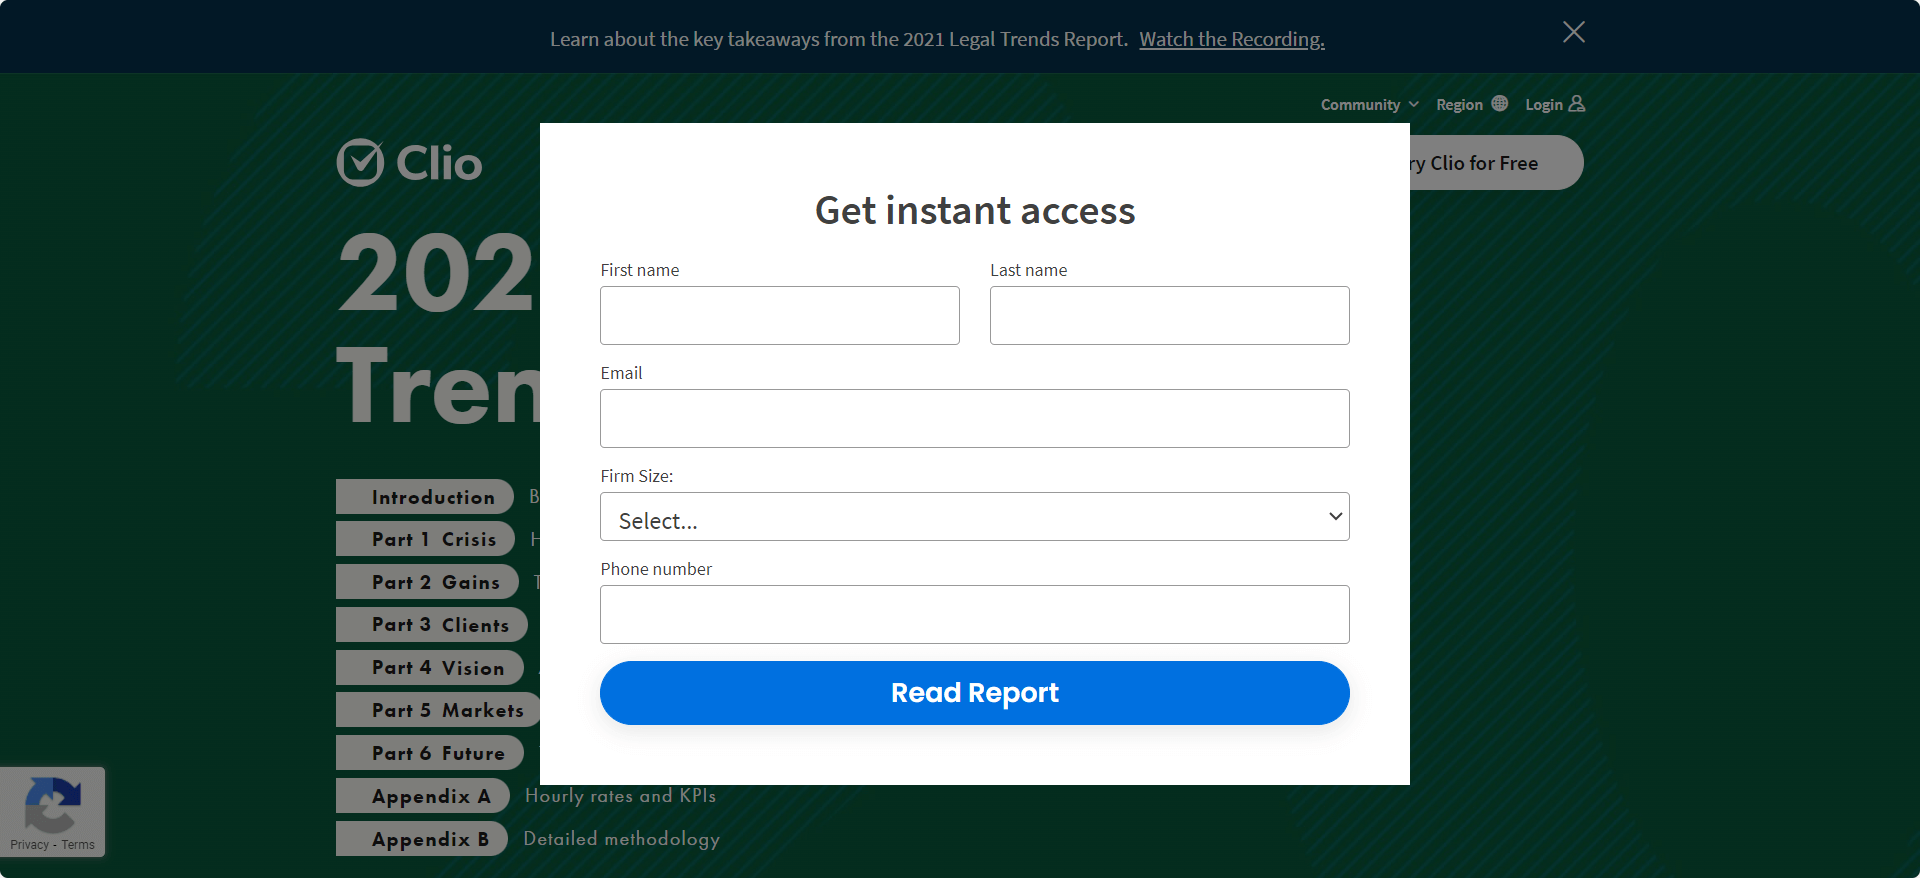Open Appendix A section

pos(423,796)
